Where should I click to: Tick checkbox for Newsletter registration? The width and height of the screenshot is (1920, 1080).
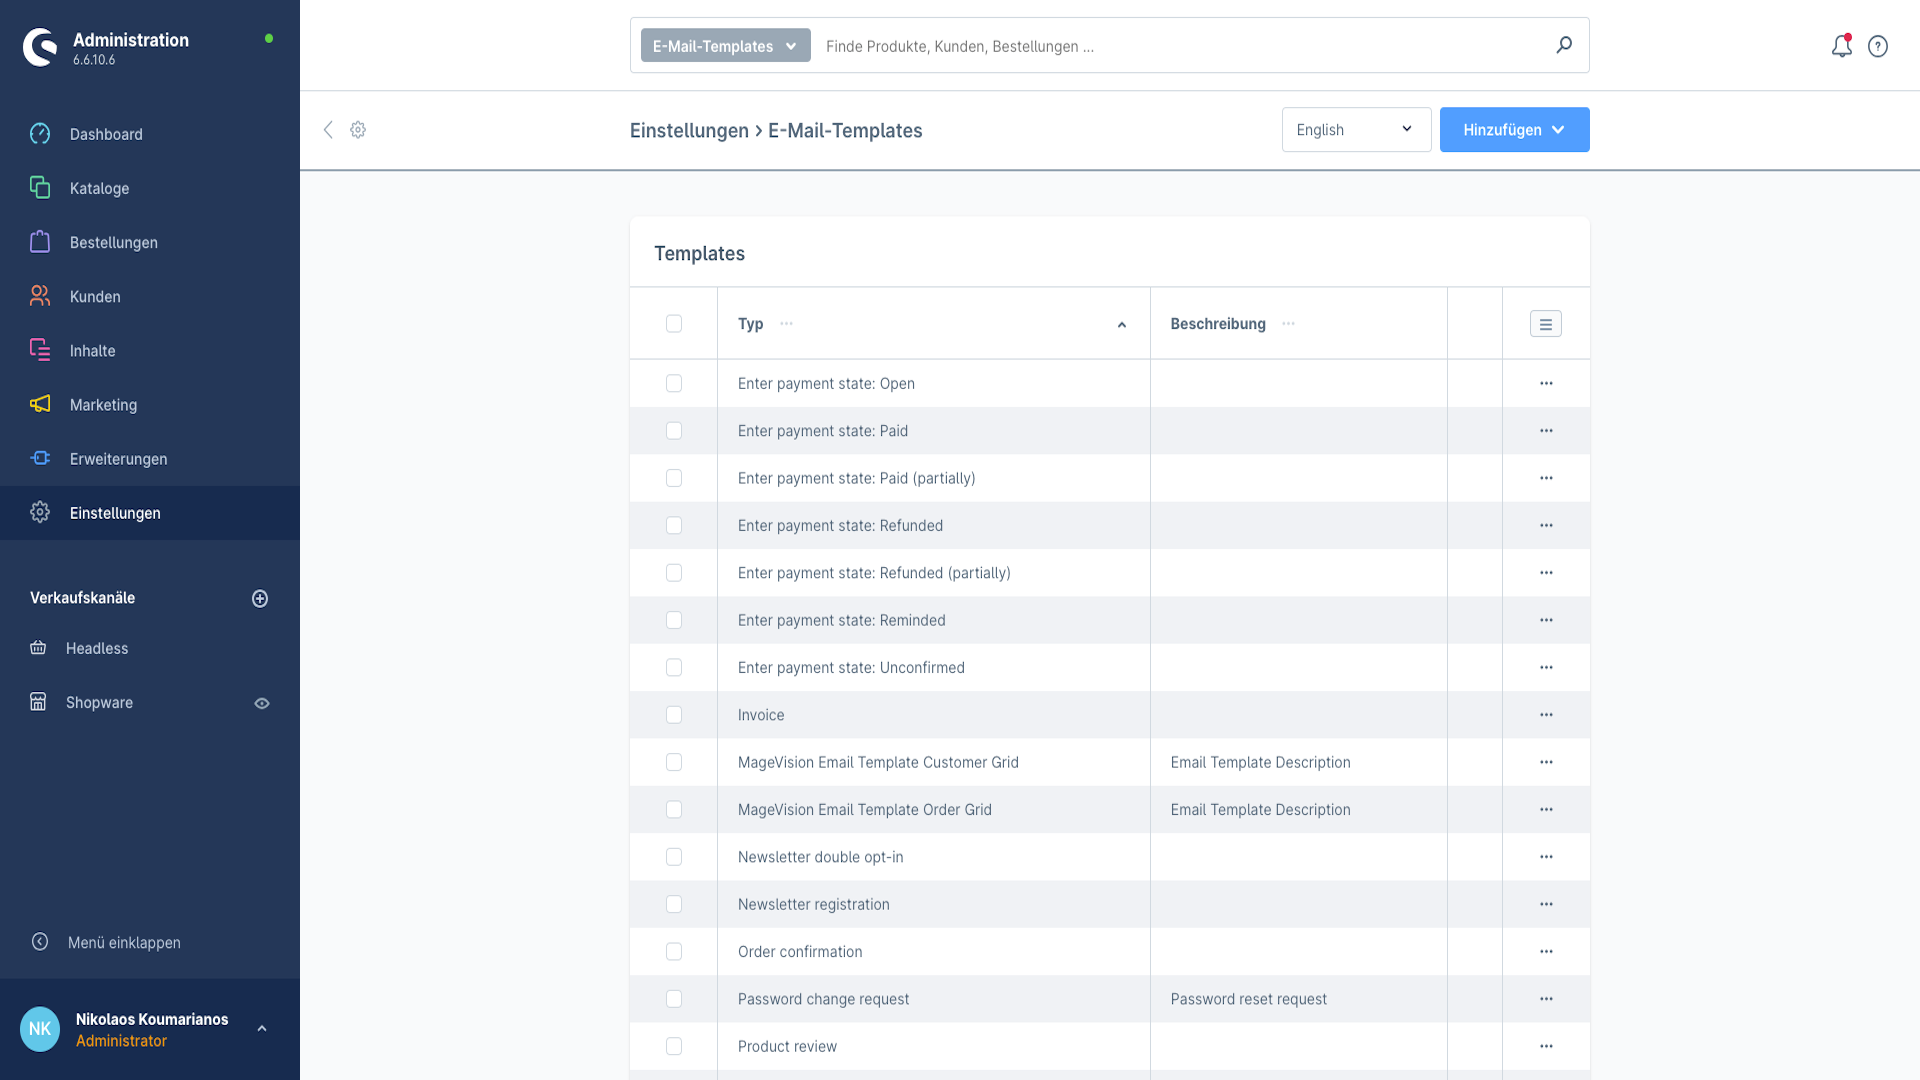point(674,904)
